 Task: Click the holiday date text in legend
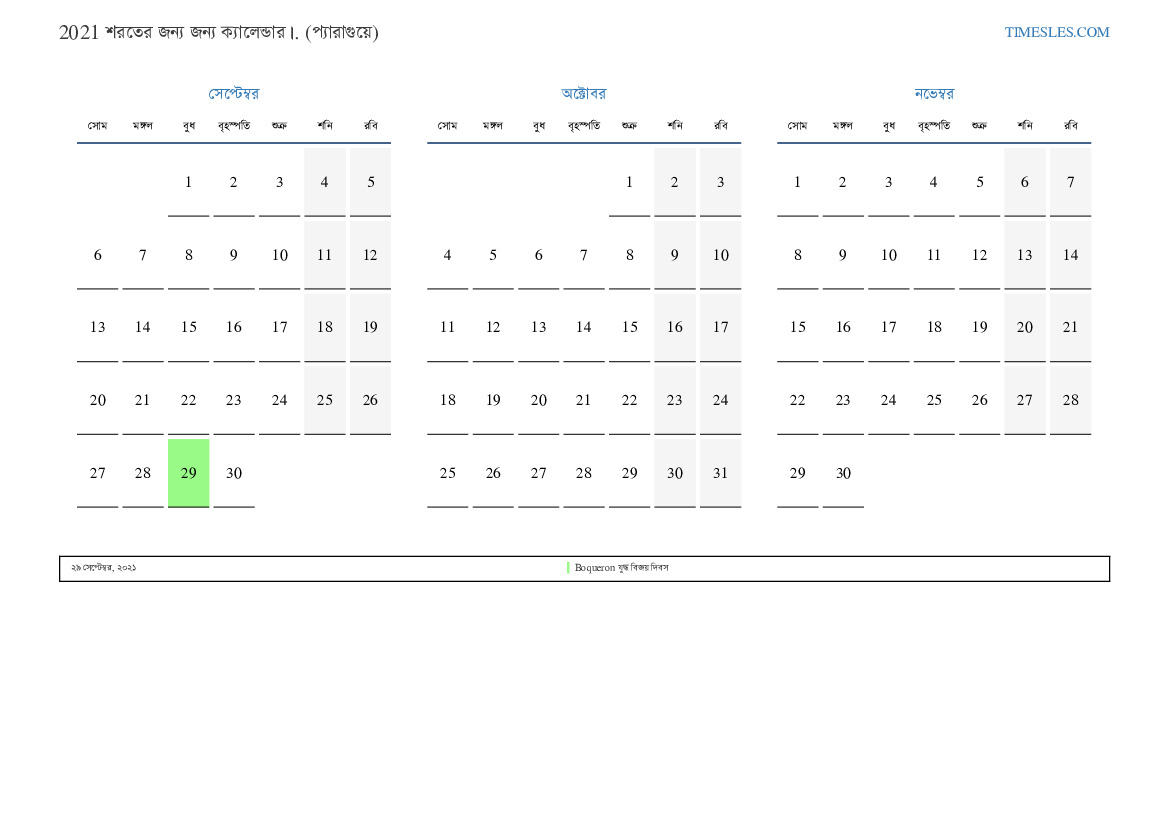[x=103, y=568]
